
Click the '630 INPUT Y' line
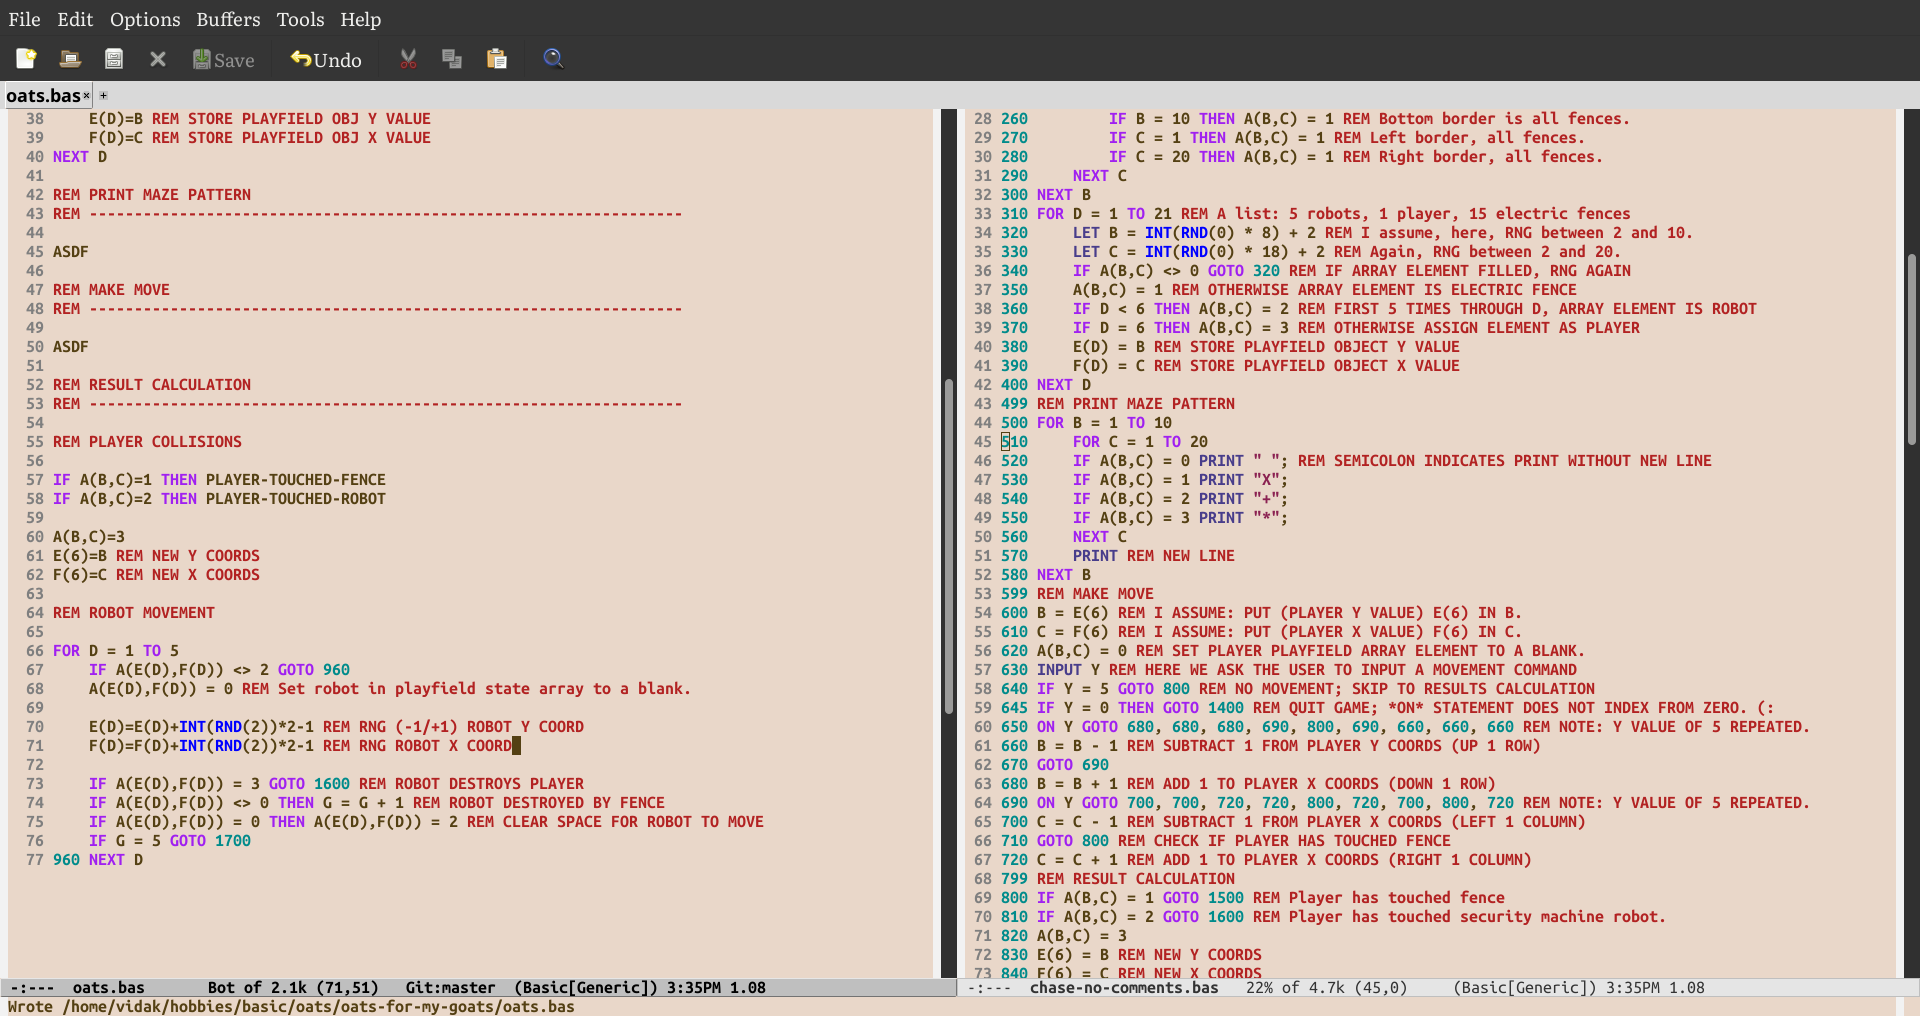[x=1289, y=670]
